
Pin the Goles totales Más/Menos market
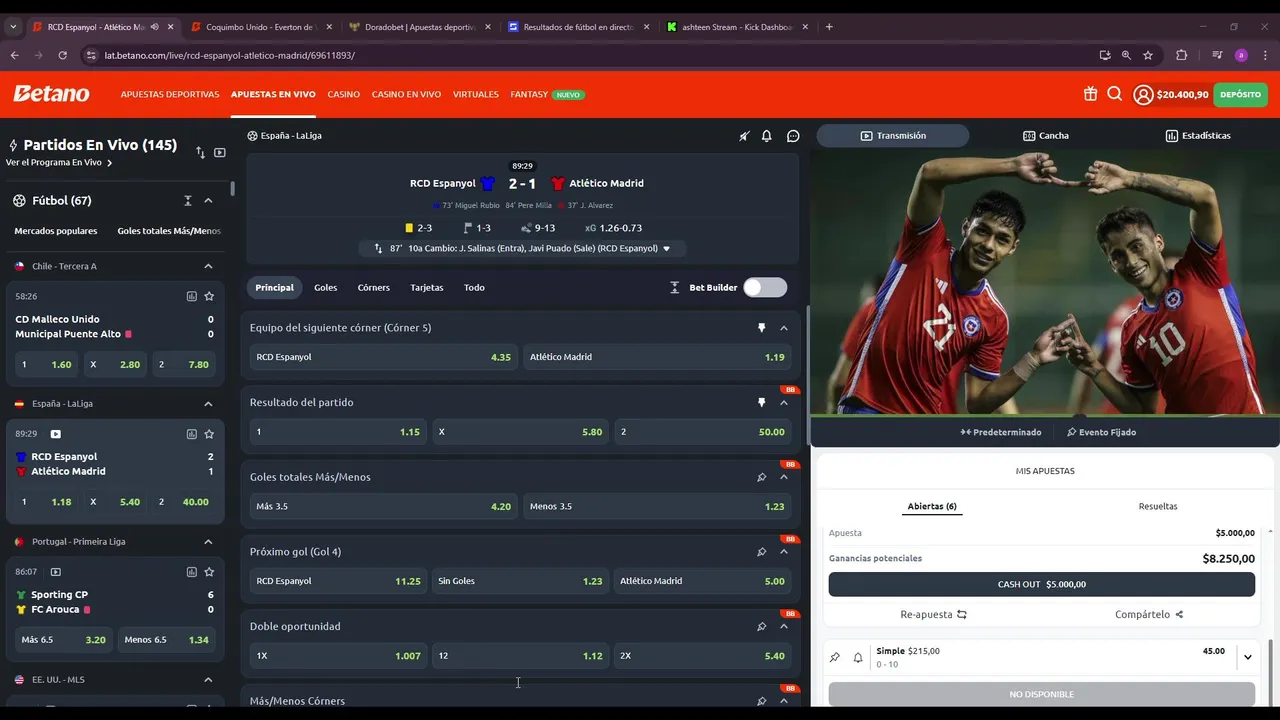tap(761, 477)
